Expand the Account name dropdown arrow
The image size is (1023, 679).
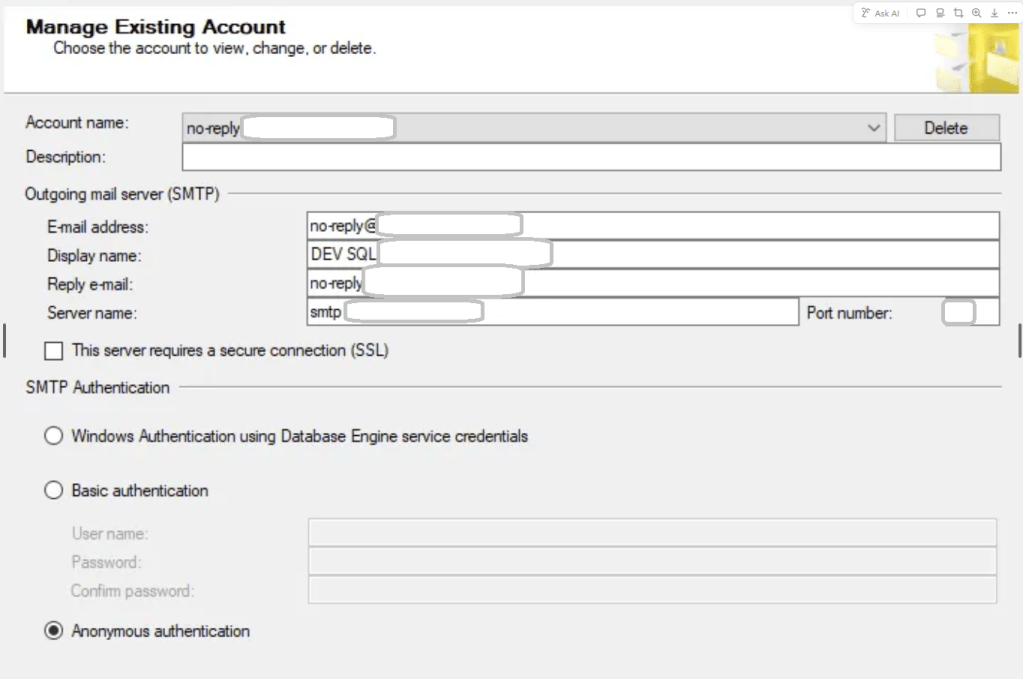[x=874, y=128]
